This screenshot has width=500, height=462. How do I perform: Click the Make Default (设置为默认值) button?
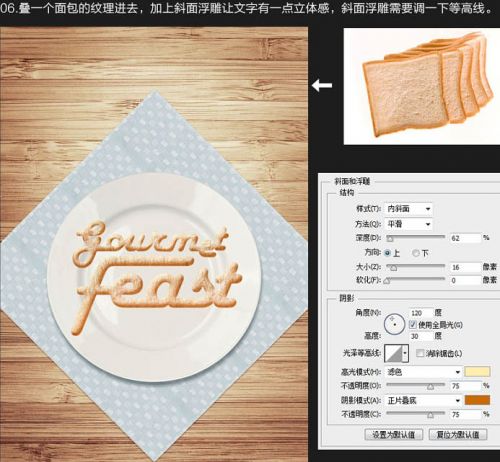coord(394,434)
